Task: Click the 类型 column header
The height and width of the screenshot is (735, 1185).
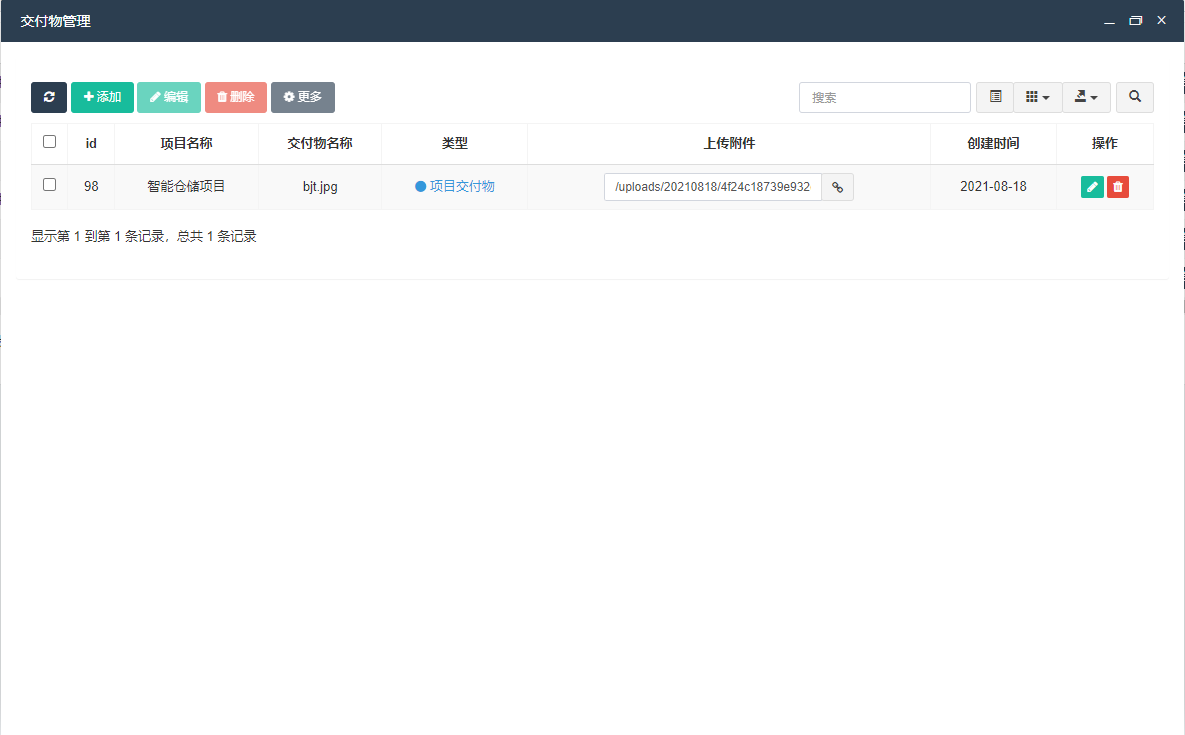Action: [x=454, y=144]
